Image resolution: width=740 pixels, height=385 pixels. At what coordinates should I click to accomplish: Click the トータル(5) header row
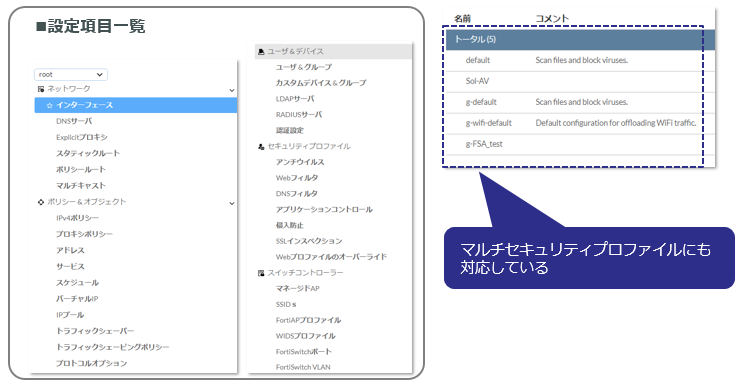point(580,40)
